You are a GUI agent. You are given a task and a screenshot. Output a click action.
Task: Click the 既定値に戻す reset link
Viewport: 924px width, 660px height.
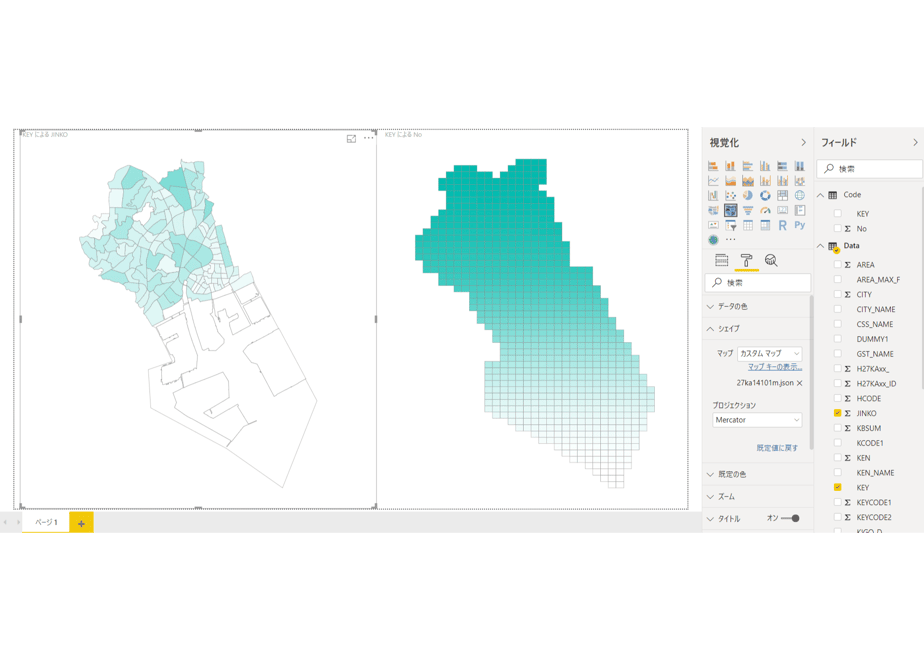[777, 448]
